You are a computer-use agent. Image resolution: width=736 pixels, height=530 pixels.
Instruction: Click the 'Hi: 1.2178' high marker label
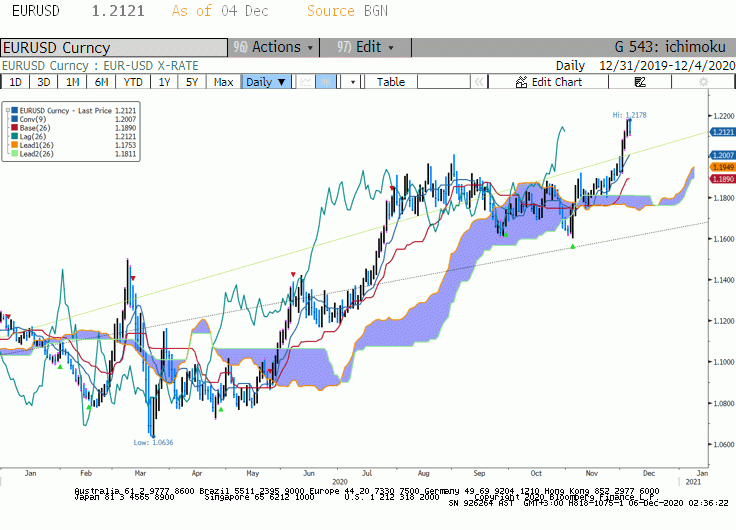pyautogui.click(x=629, y=115)
